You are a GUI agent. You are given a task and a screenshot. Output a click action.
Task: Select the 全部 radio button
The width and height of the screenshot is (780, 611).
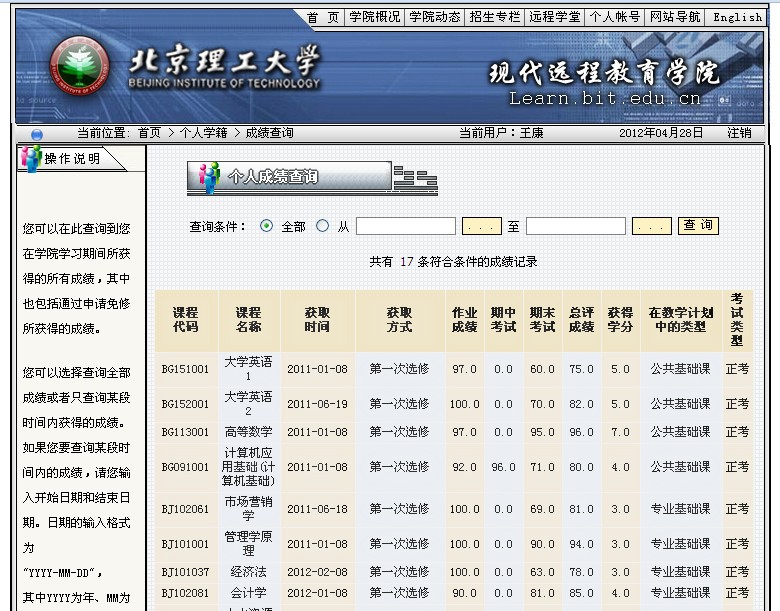[x=267, y=226]
